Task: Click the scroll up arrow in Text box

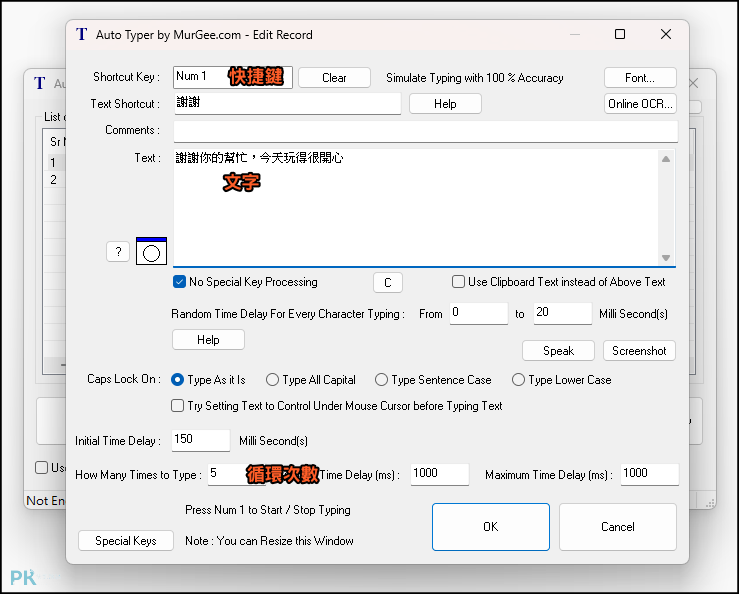Action: 666,159
